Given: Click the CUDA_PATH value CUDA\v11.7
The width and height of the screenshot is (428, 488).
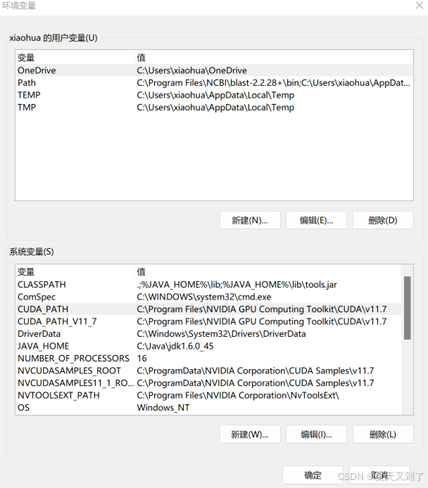Looking at the screenshot, I should [262, 309].
